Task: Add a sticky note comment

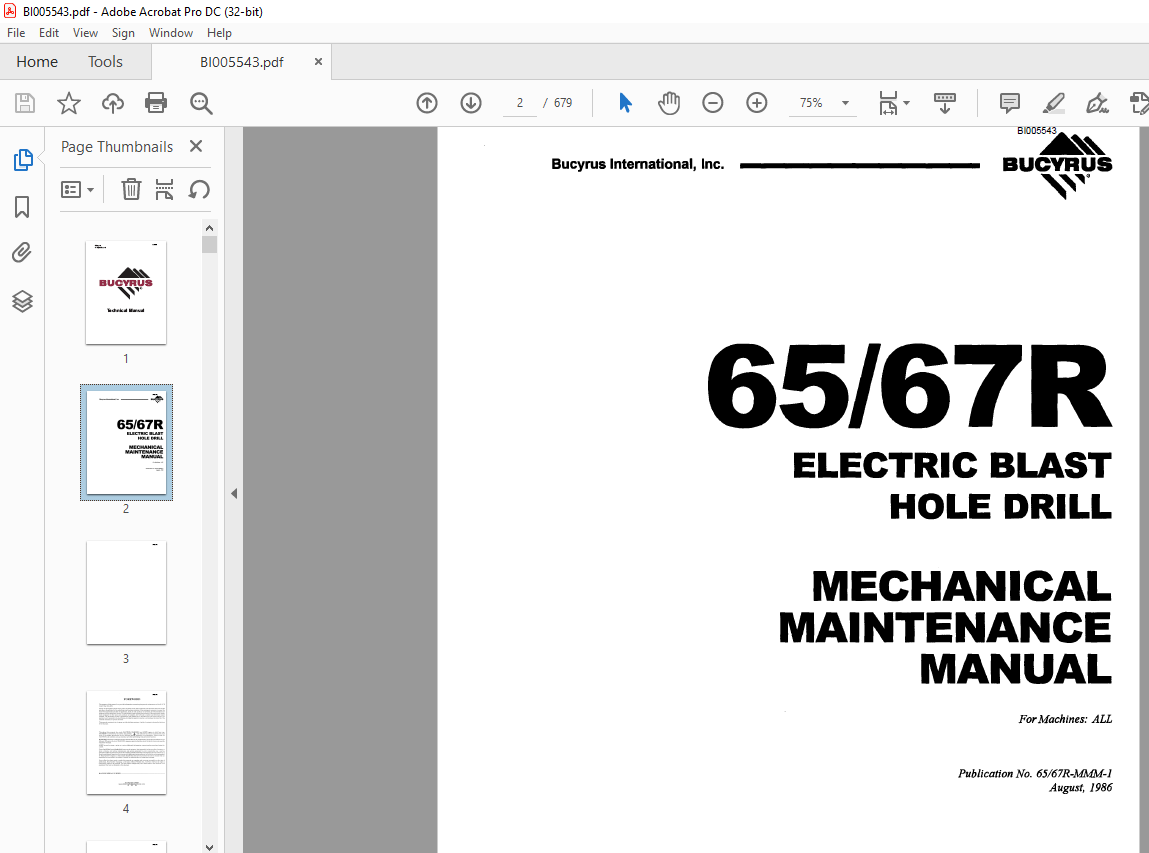Action: [1010, 103]
